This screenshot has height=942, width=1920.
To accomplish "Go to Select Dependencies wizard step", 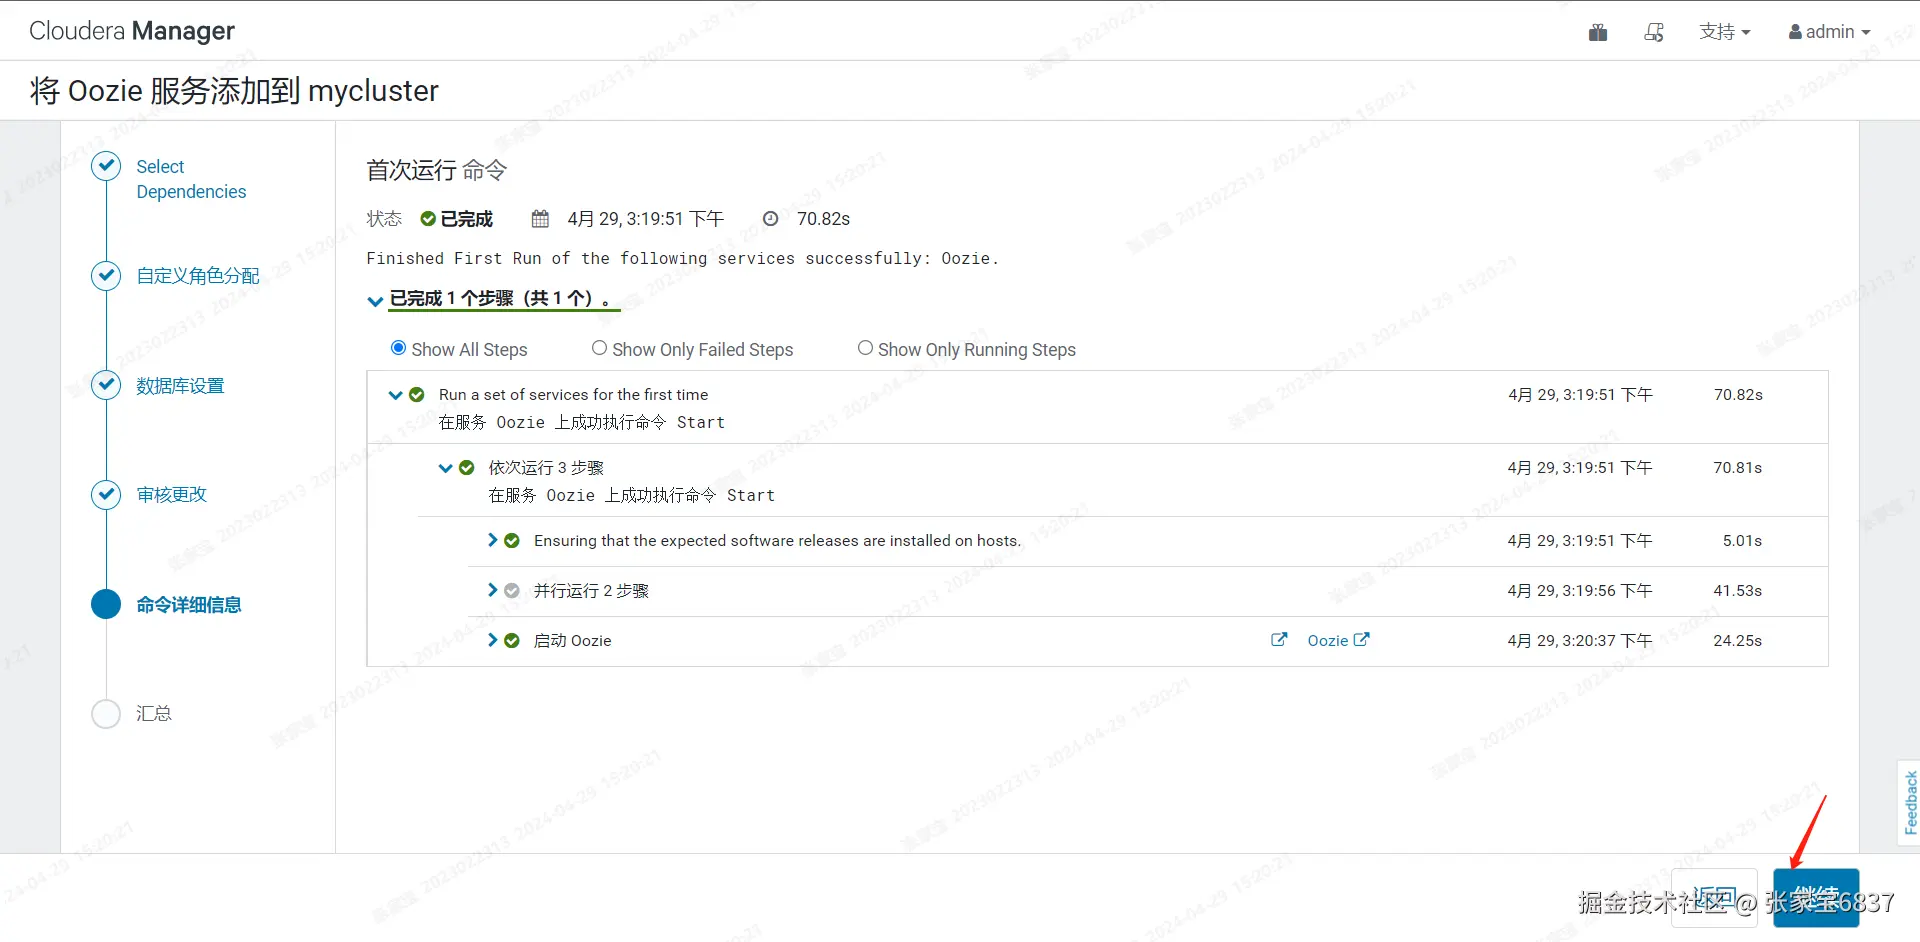I will pos(191,179).
